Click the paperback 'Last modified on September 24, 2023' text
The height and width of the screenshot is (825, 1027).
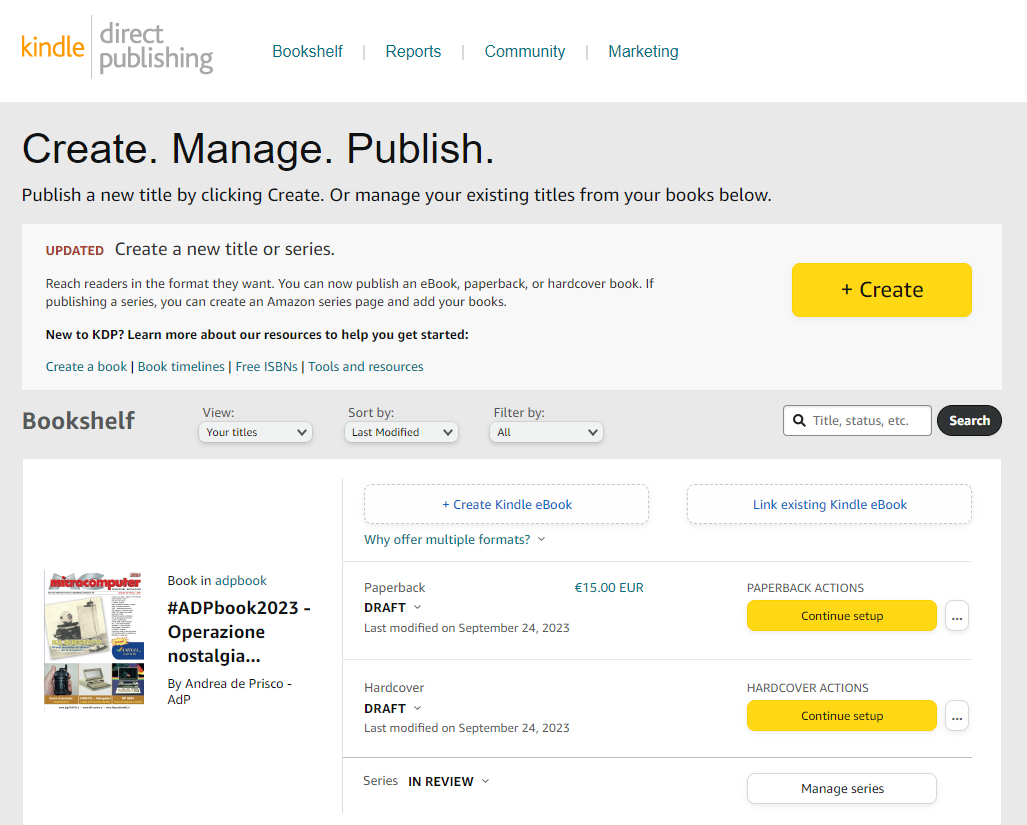(x=467, y=628)
